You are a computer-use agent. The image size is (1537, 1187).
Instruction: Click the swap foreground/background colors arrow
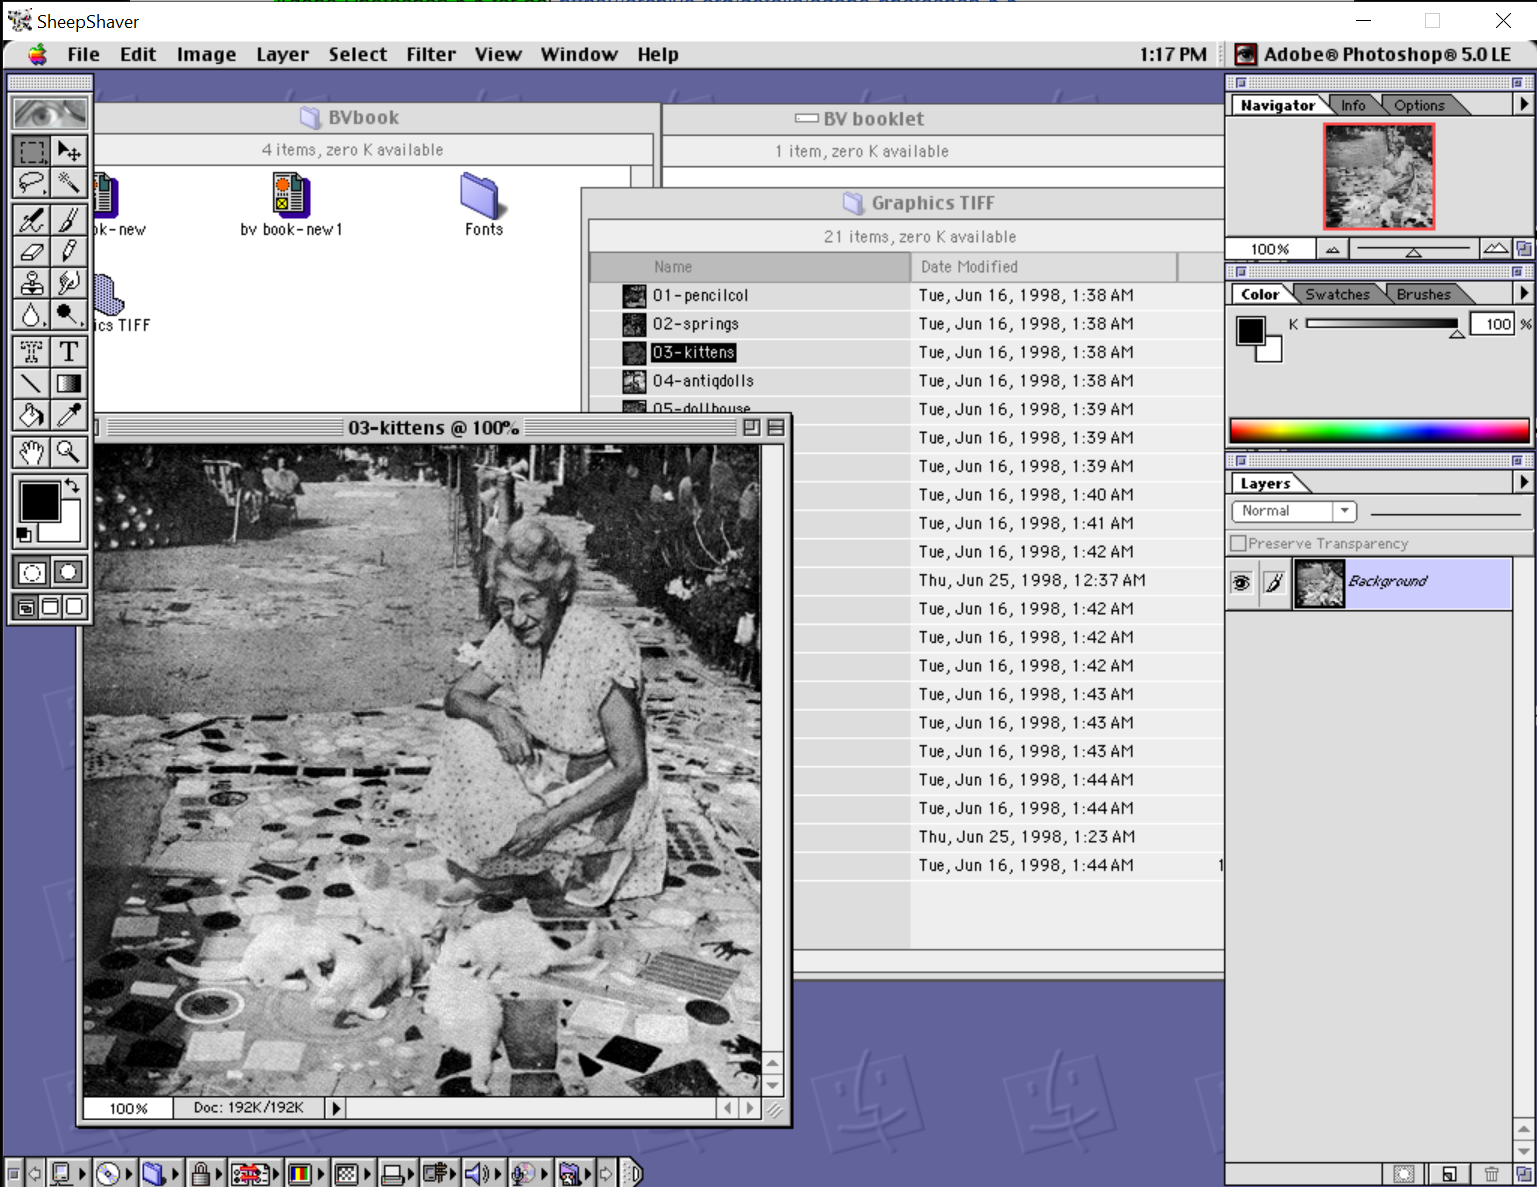(72, 485)
